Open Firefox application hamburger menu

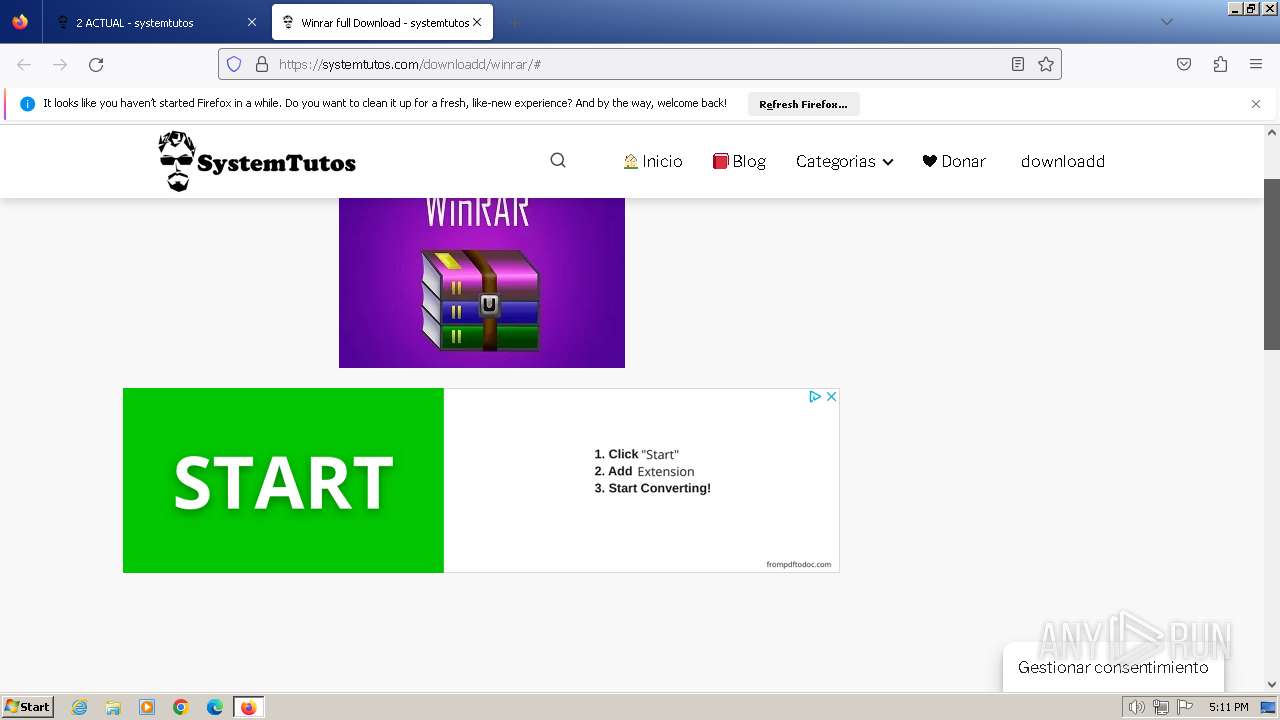click(1256, 64)
